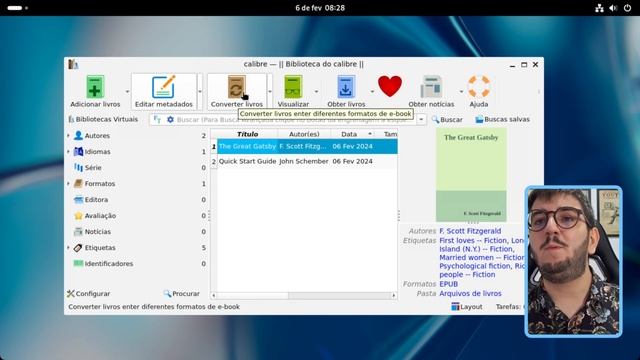Sort by the Autor(es) column header

304,134
